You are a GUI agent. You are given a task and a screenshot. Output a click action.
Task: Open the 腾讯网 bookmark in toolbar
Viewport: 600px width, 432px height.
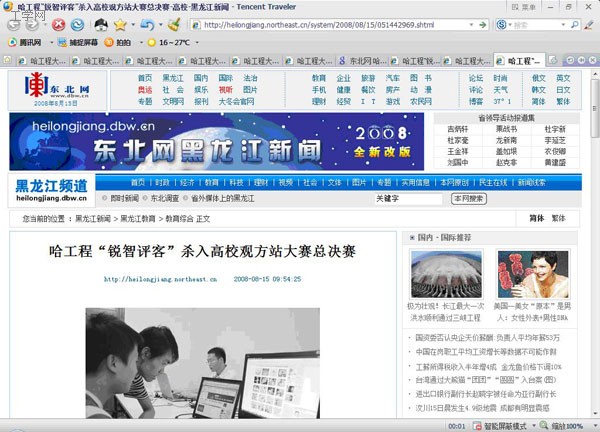pyautogui.click(x=24, y=43)
